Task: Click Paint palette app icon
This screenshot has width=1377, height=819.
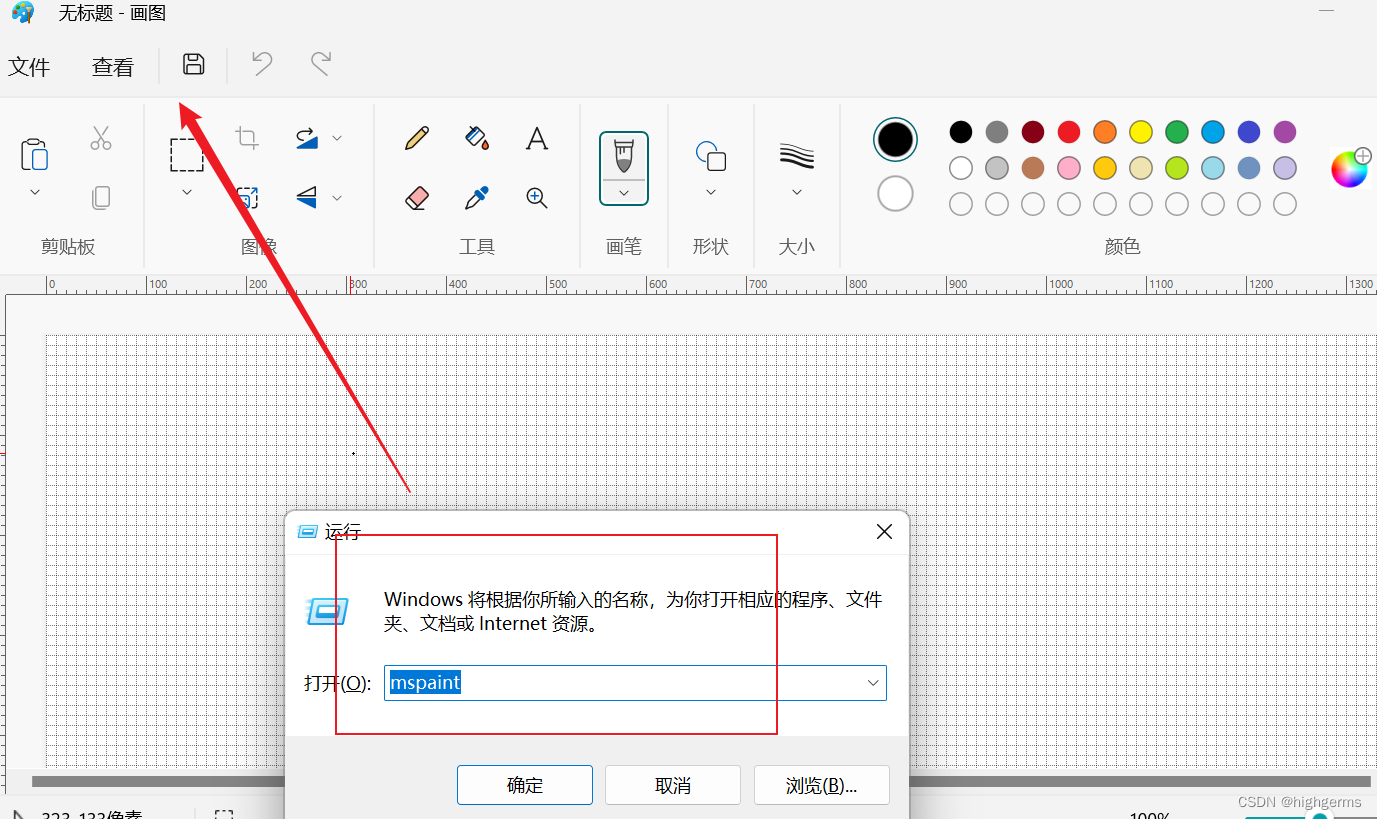Action: [23, 13]
